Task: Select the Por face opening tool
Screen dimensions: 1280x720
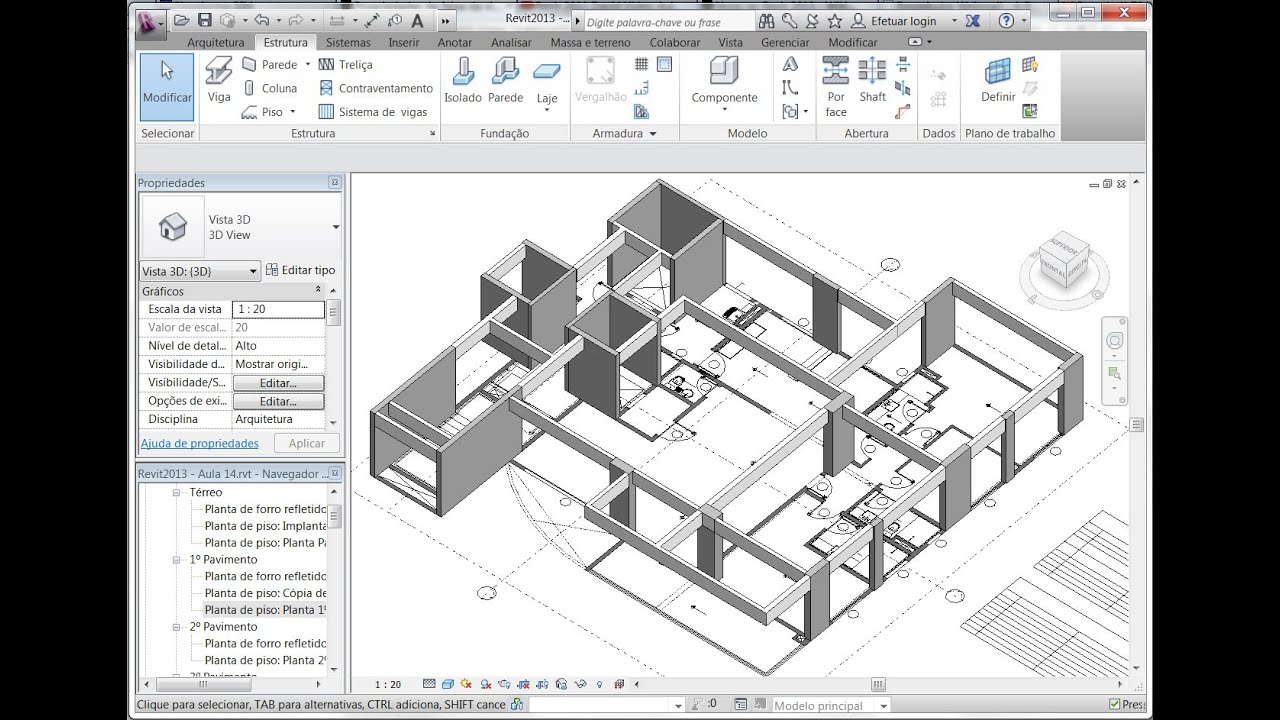Action: point(836,87)
